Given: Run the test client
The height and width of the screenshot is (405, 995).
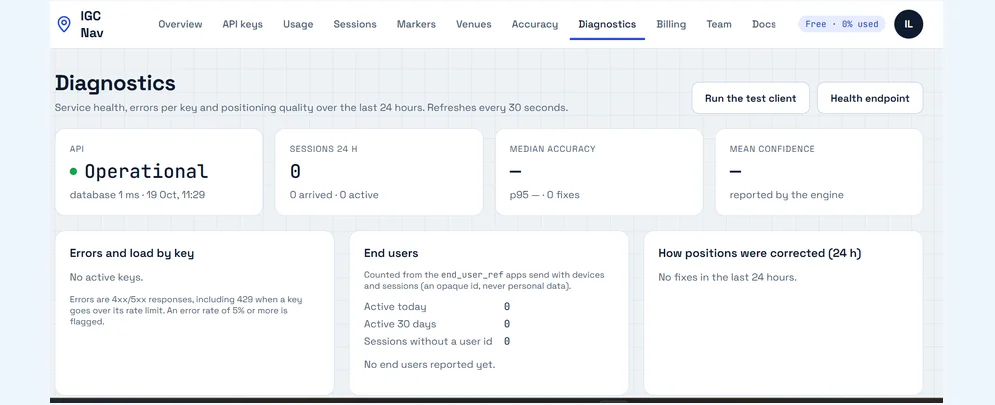Looking at the screenshot, I should pyautogui.click(x=750, y=98).
